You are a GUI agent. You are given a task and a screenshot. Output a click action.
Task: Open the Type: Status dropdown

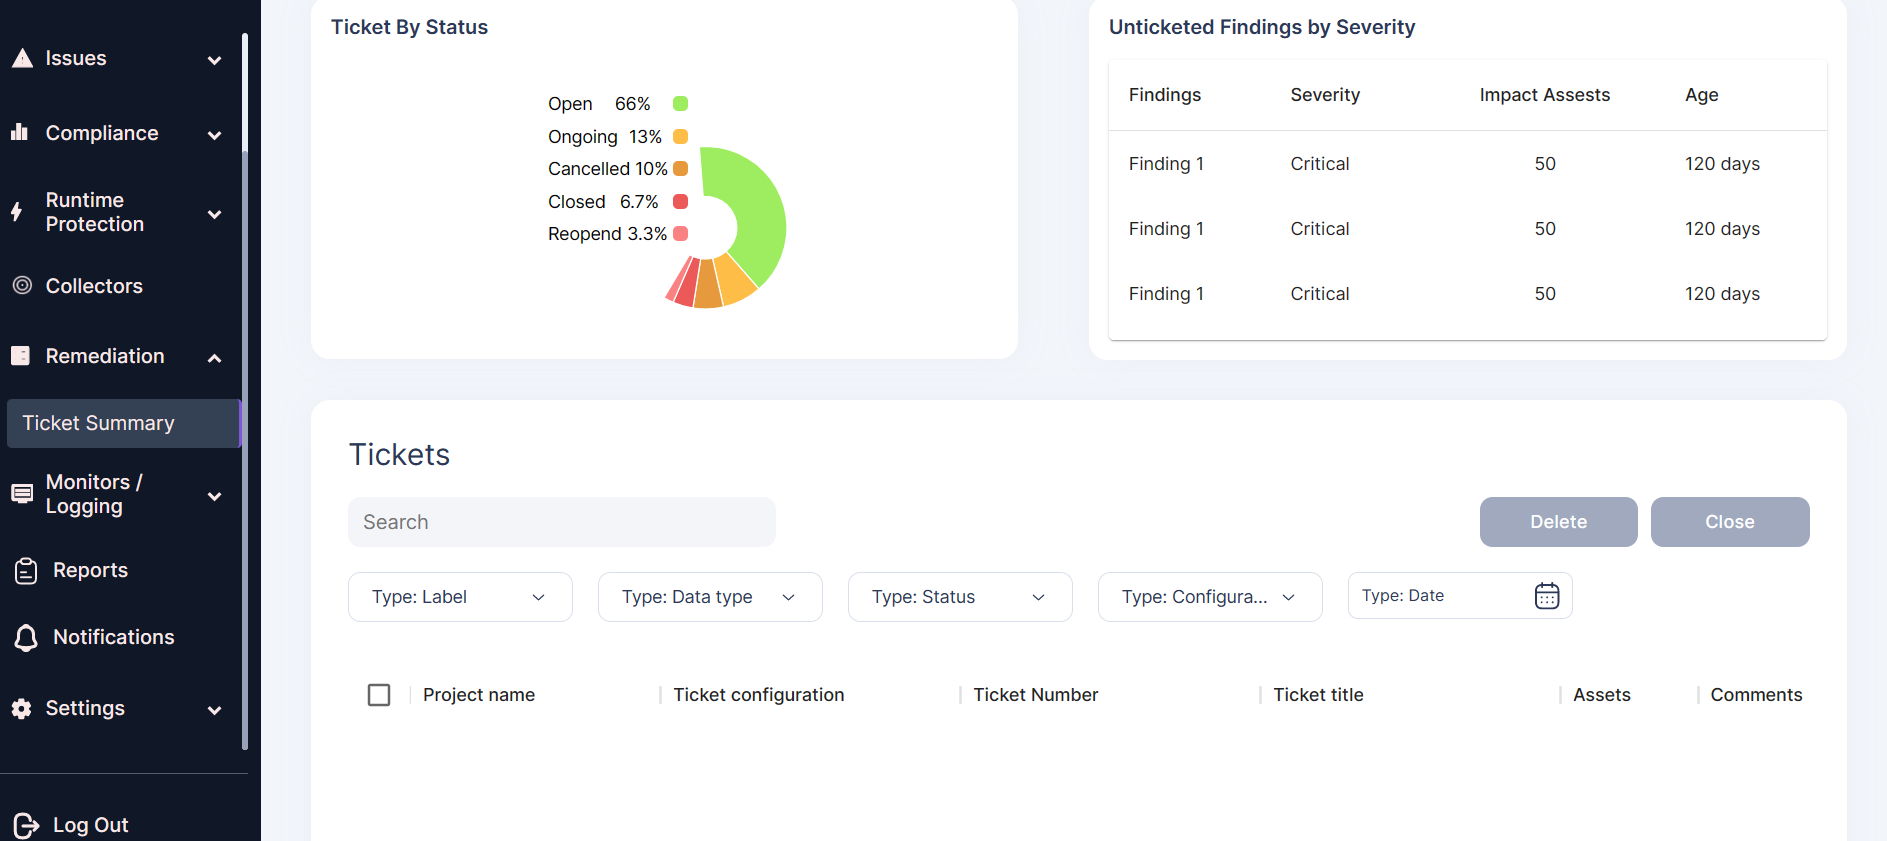pyautogui.click(x=960, y=597)
